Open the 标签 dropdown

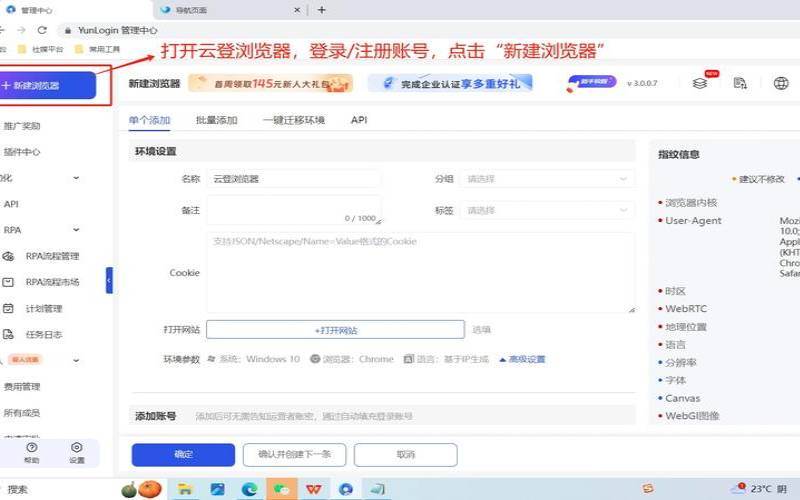pyautogui.click(x=547, y=210)
